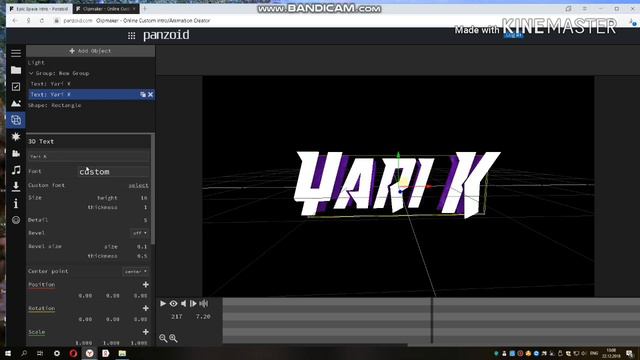Click the Position label link
640x360 pixels.
[x=42, y=284]
